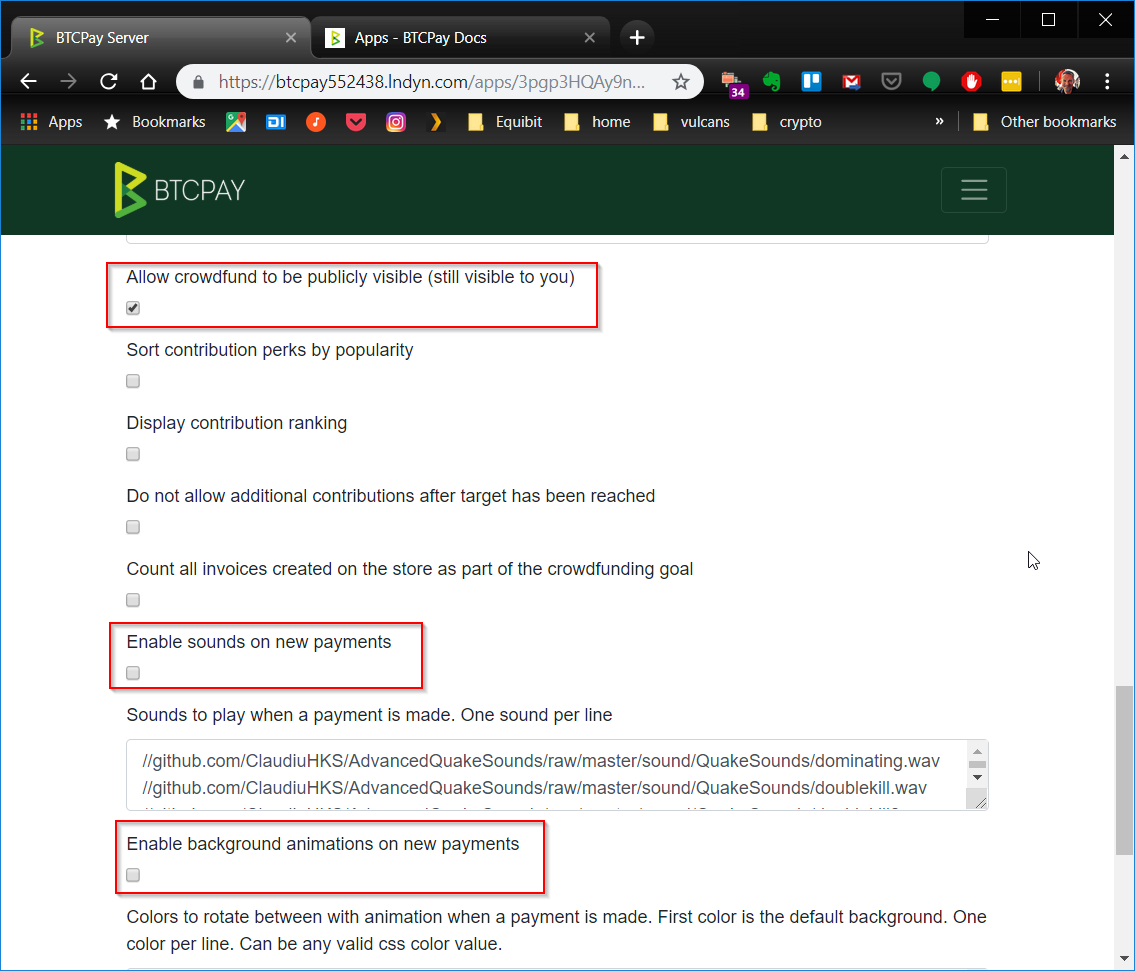Click the BTCPAY logo in the header
This screenshot has height=971, width=1135.
179,189
